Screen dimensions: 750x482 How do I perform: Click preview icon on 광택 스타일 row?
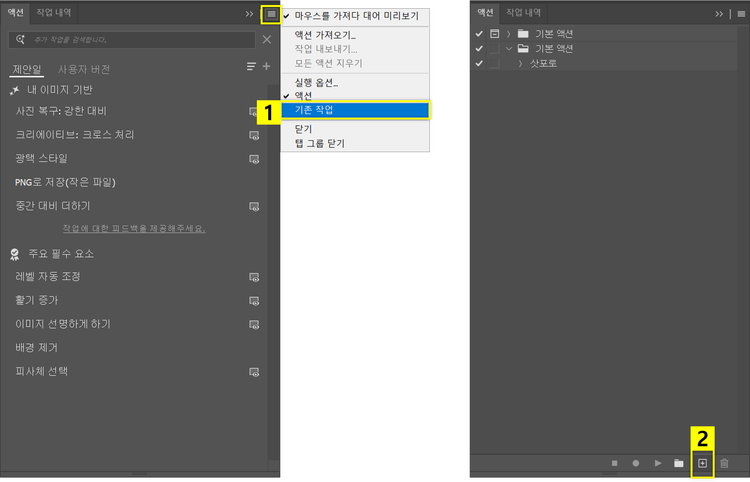(254, 159)
